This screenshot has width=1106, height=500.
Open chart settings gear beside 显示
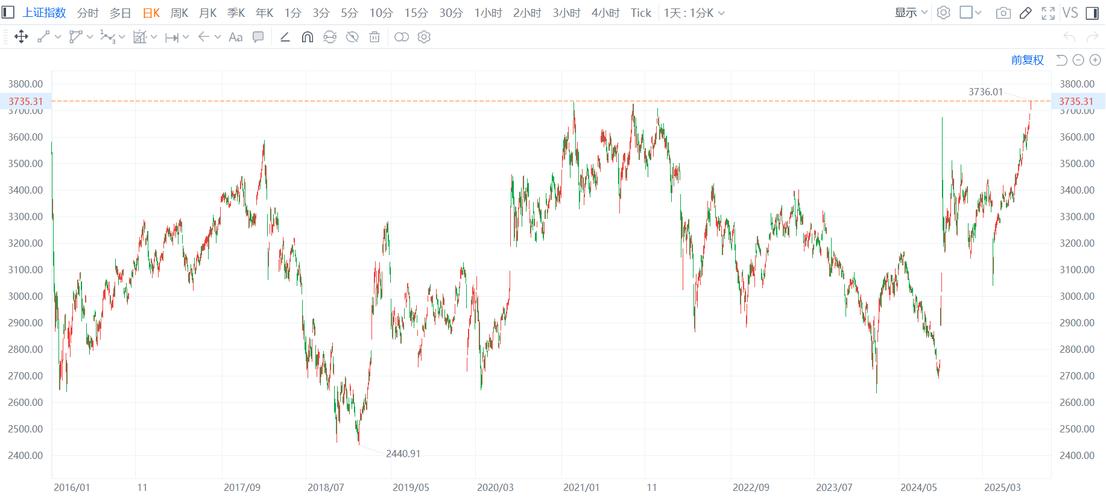pyautogui.click(x=943, y=13)
